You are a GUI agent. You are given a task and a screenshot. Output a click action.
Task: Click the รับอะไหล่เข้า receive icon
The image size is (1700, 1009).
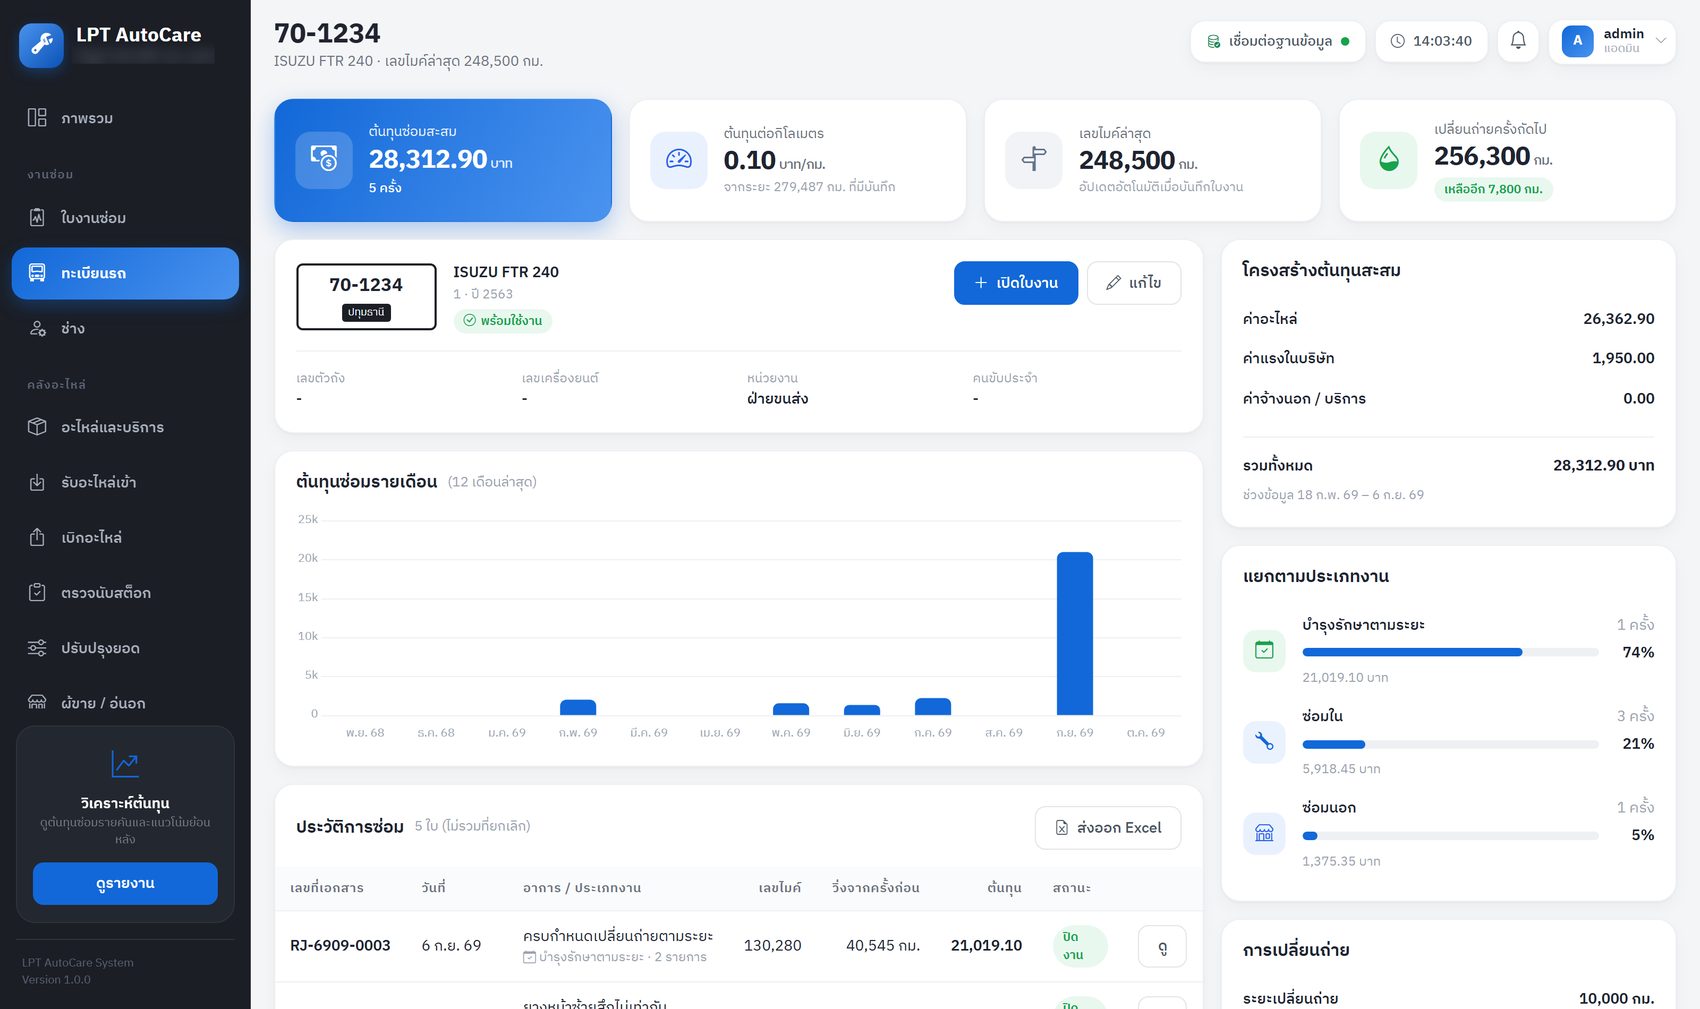pos(37,482)
